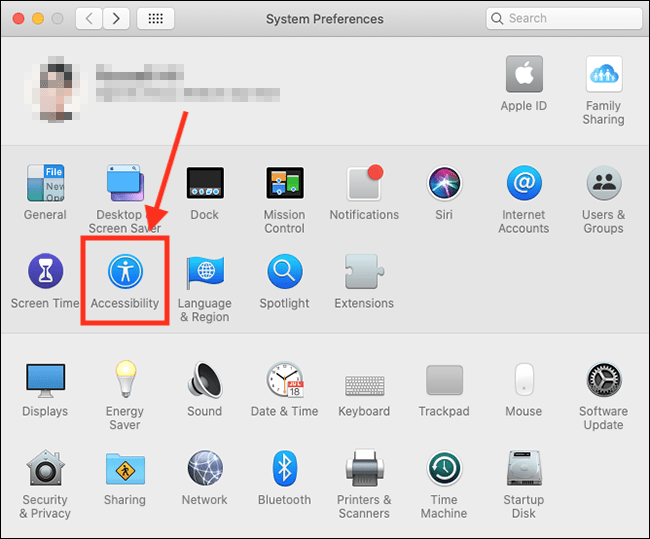This screenshot has width=650, height=539.
Task: Click the Show All grid button
Action: click(155, 18)
